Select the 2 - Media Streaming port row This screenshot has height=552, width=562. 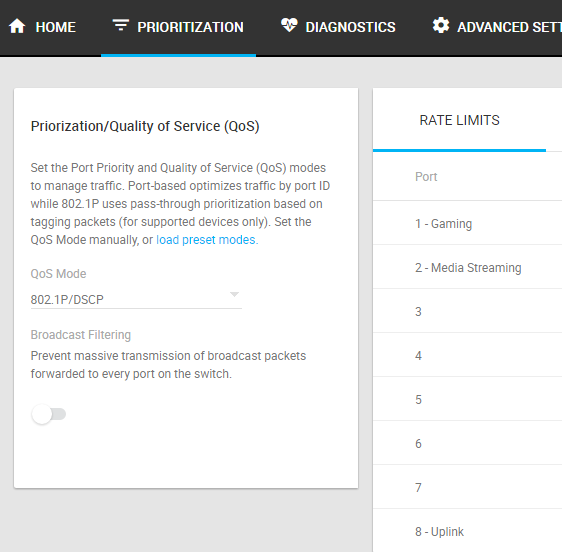467,268
